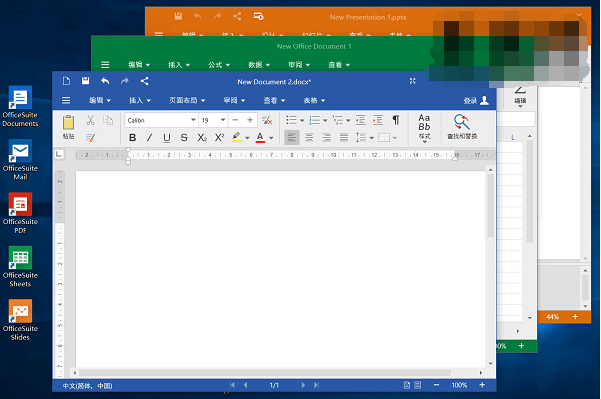Click the new document icon in Documents title bar
601x399 pixels.
[66, 81]
